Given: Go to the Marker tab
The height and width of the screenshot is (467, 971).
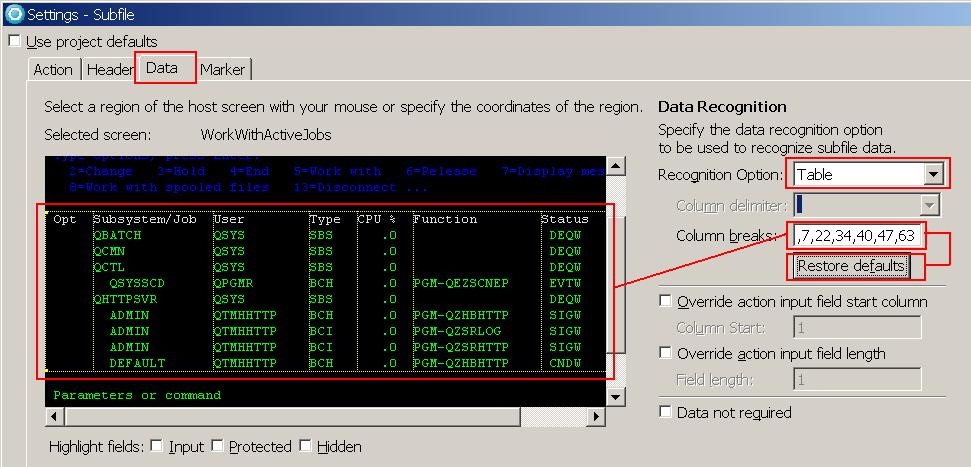Looking at the screenshot, I should tap(223, 69).
